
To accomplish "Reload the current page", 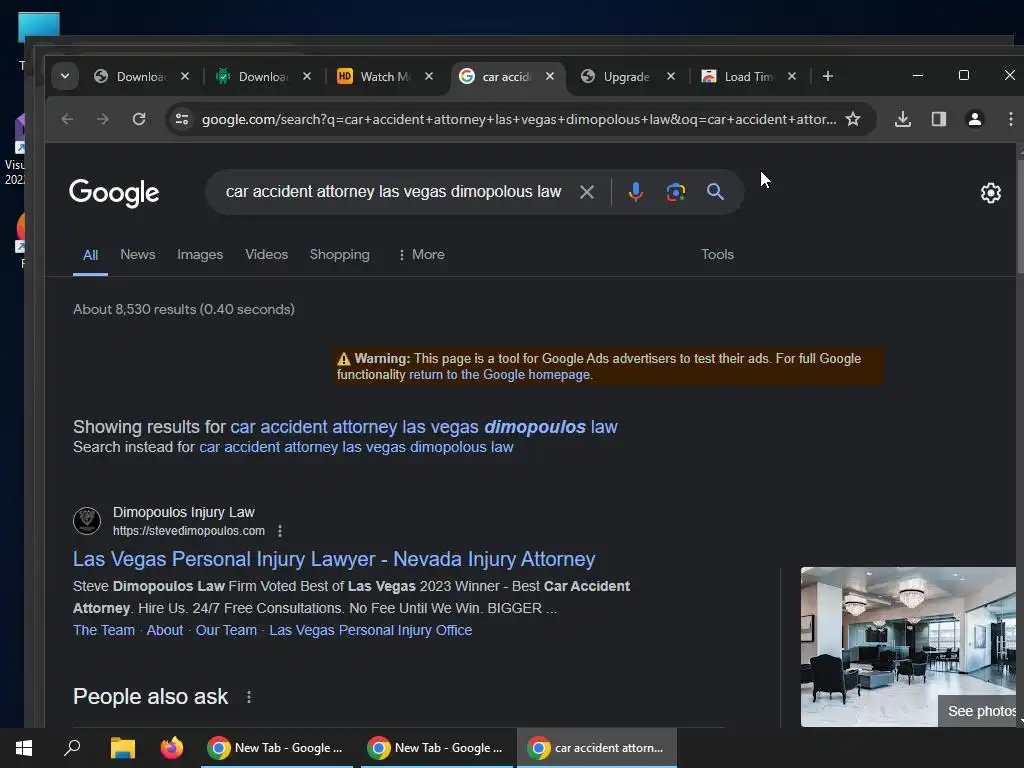I will pyautogui.click(x=138, y=119).
